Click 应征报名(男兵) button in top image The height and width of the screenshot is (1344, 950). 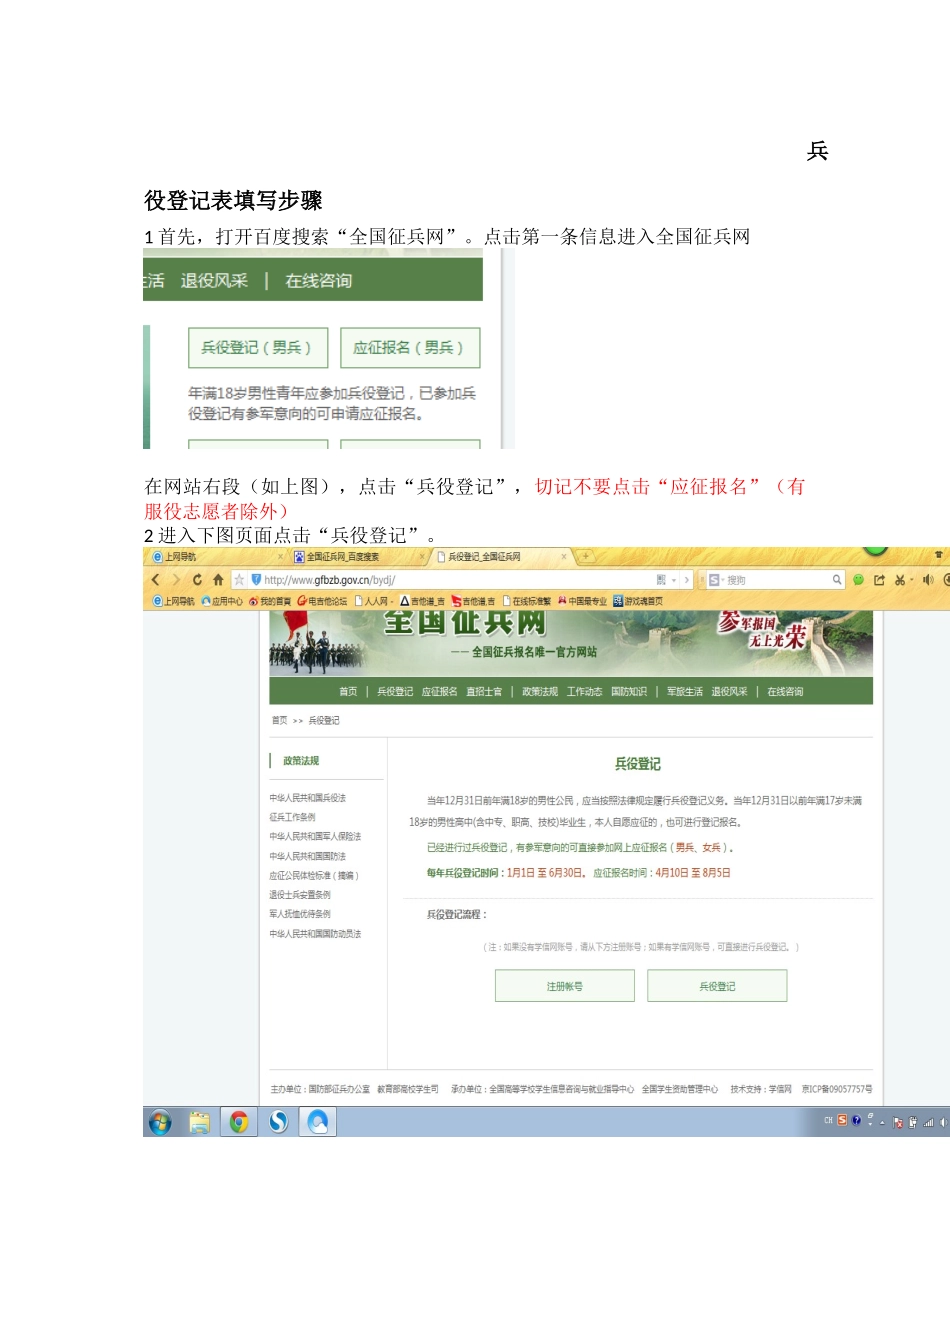pyautogui.click(x=409, y=348)
